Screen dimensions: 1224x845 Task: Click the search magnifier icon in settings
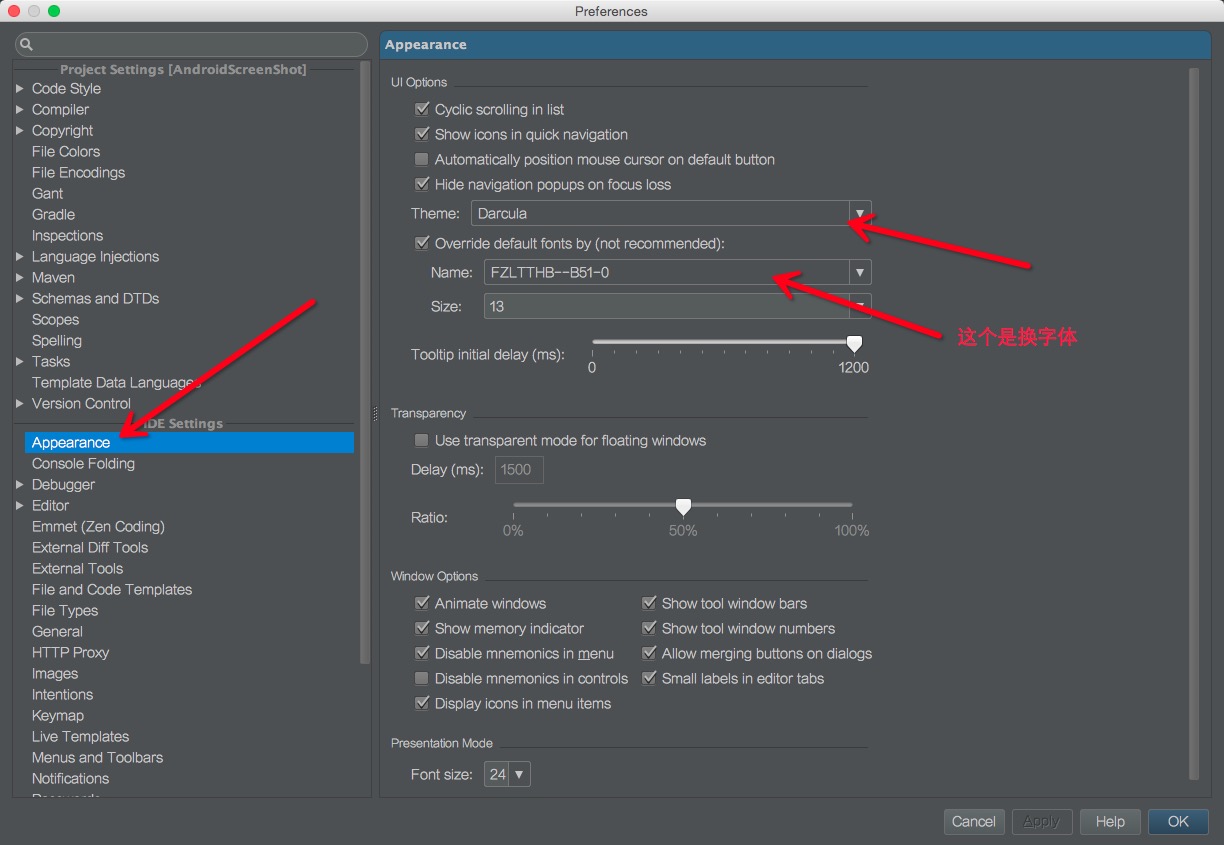point(26,45)
